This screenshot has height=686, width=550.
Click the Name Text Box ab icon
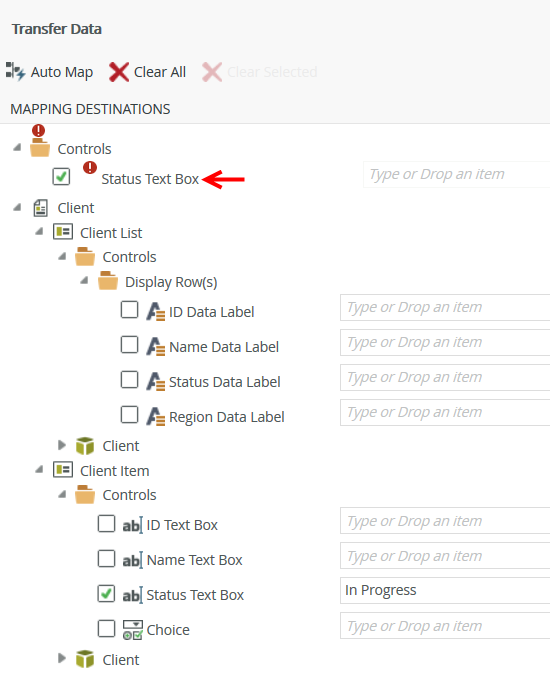pyautogui.click(x=133, y=560)
